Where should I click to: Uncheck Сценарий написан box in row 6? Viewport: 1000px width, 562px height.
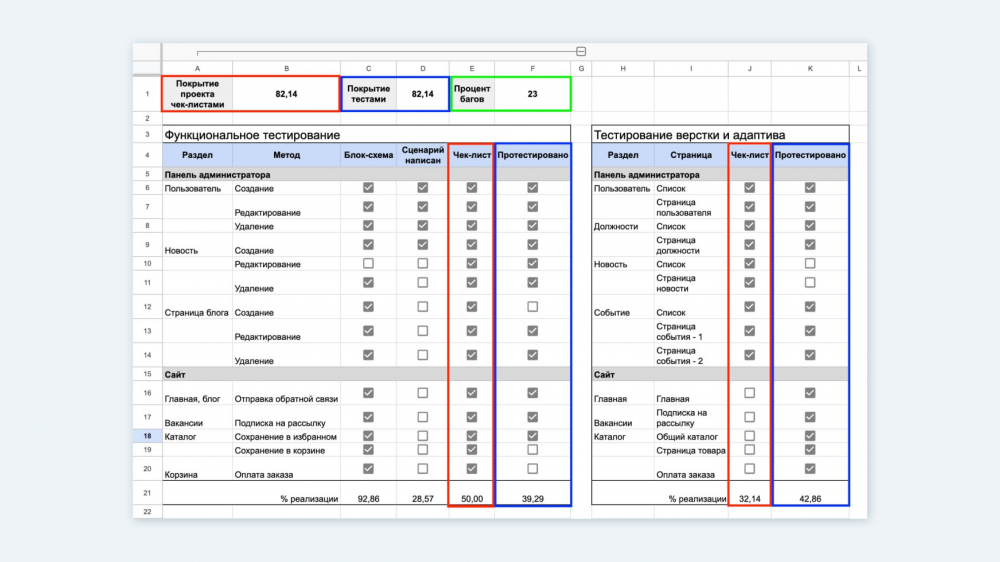click(422, 188)
